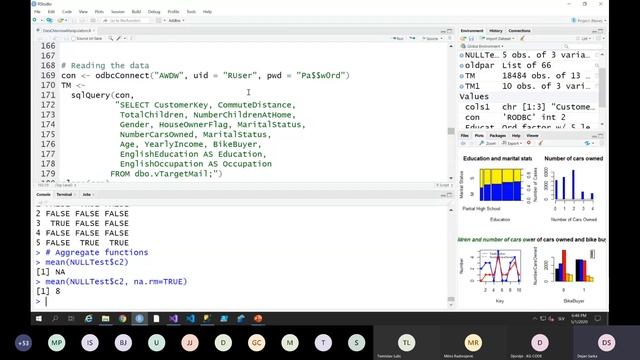Screen dimensions: 640x360
Task: Open the File menu
Action: pos(37,12)
